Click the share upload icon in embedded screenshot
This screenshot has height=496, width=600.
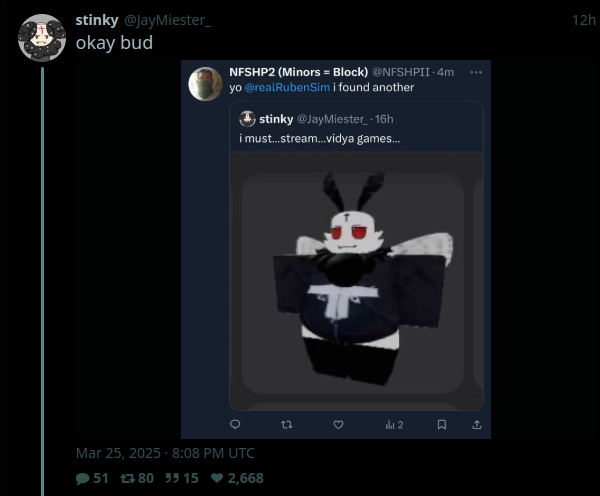[477, 424]
